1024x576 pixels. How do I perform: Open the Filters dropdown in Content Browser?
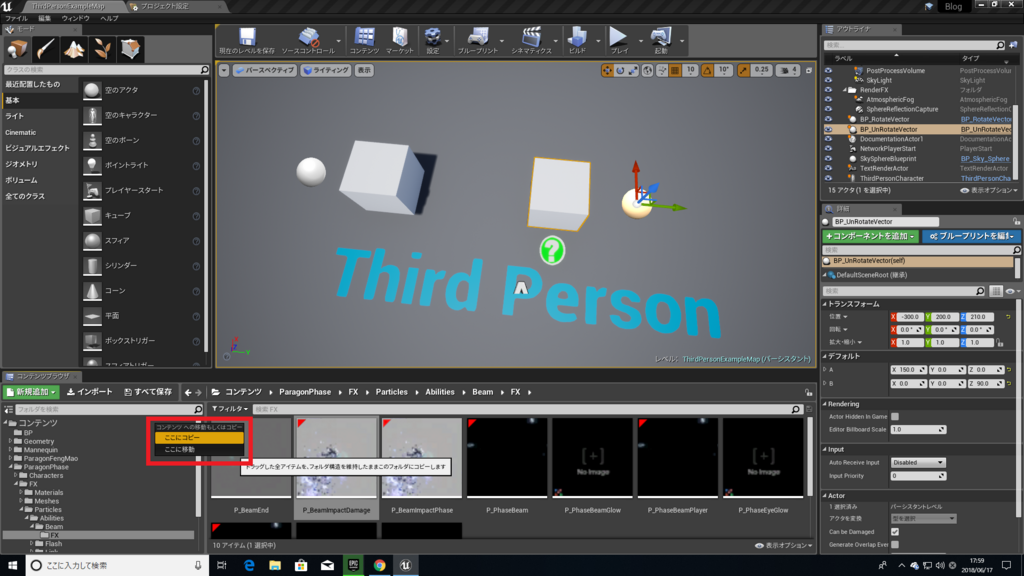[x=230, y=409]
